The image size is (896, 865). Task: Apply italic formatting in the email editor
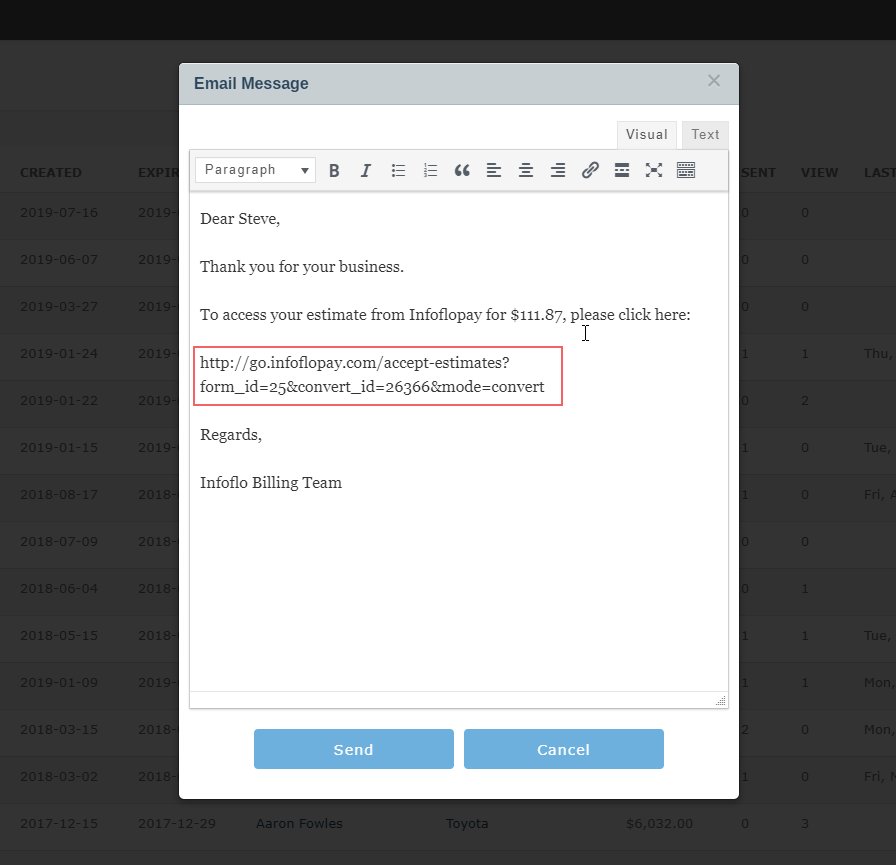pyautogui.click(x=366, y=170)
